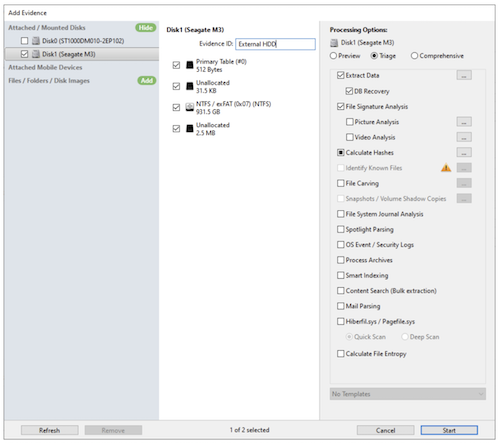Click the 2.5 MB Unallocated partition icon
The width and height of the screenshot is (500, 446).
point(190,129)
